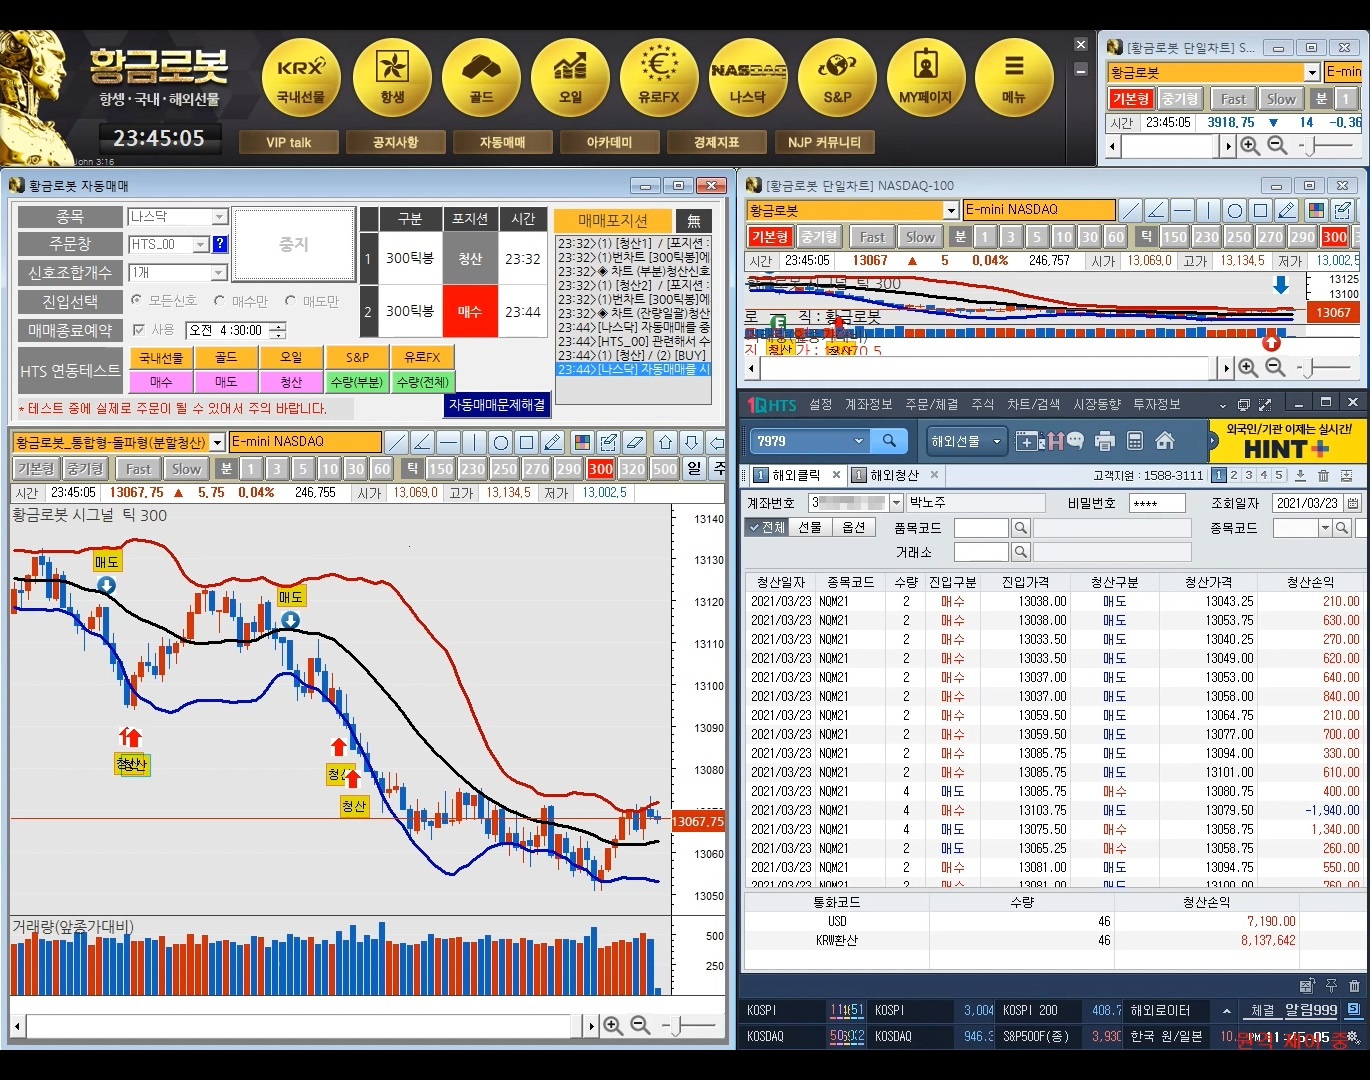Select the 매도만 radio option
The height and width of the screenshot is (1080, 1372).
pos(312,301)
